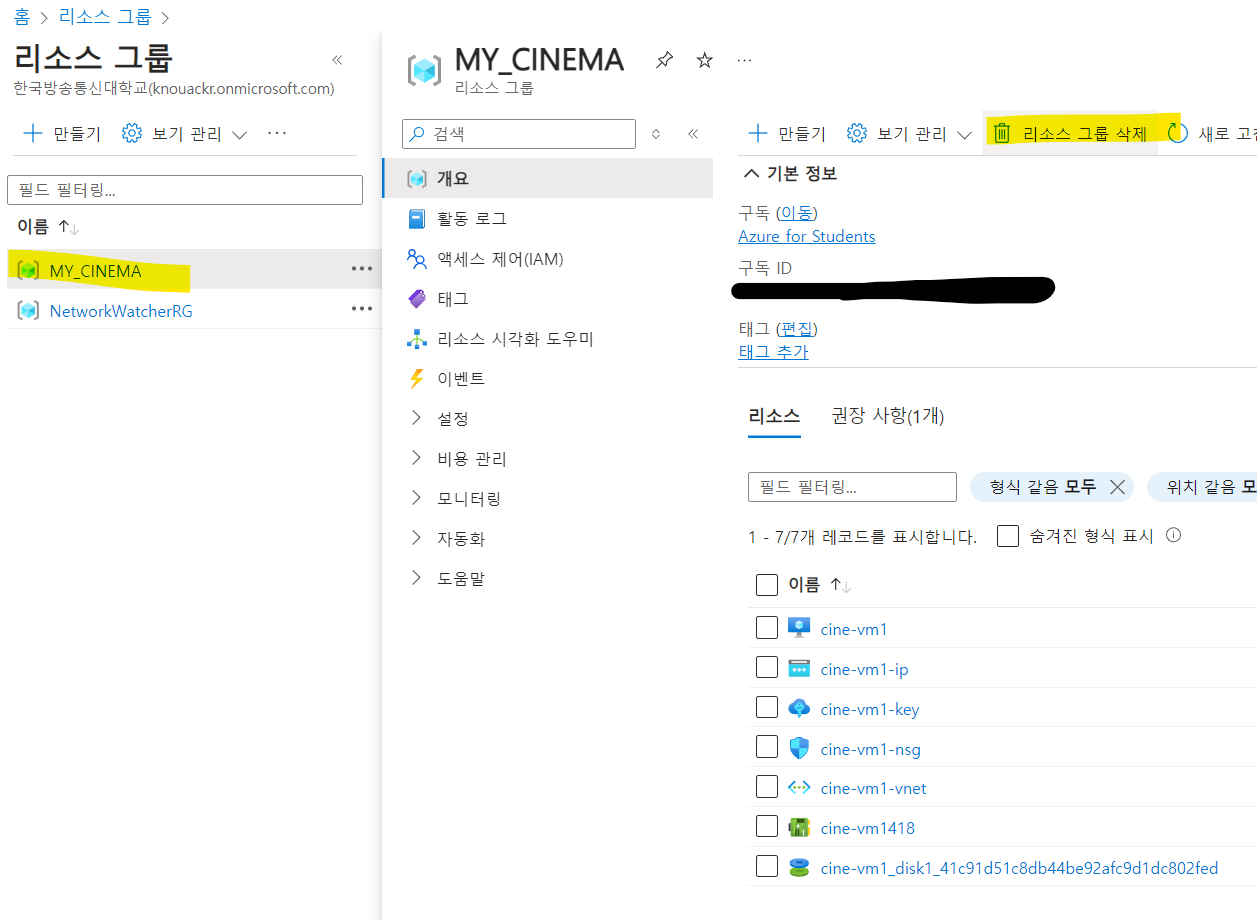Focus the resources 필드 필터링 input
Viewport: 1257px width, 920px height.
(852, 487)
